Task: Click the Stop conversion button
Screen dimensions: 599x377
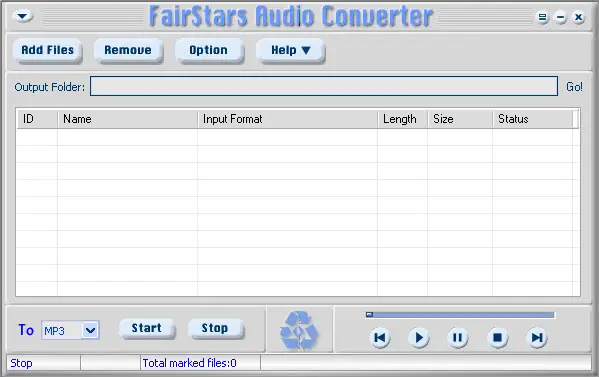Action: click(x=215, y=328)
